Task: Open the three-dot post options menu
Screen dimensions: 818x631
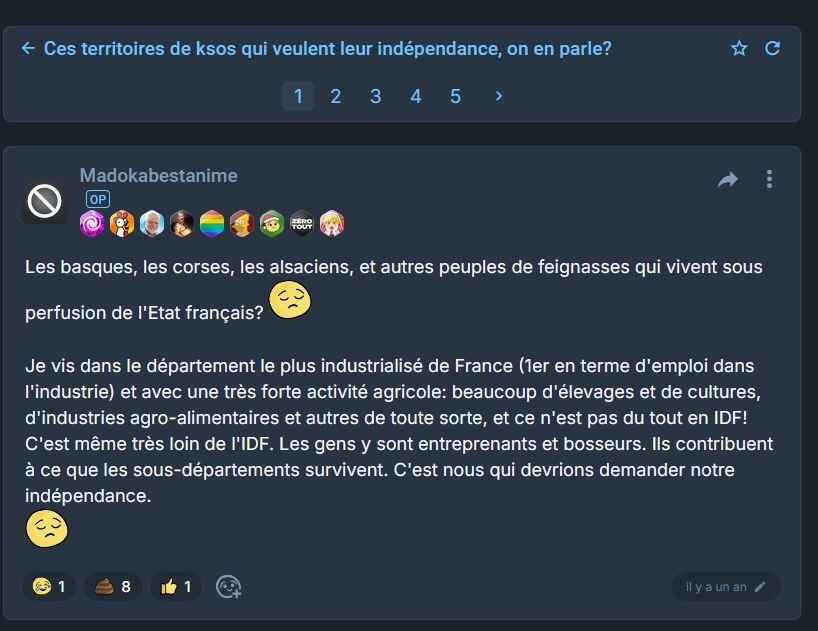Action: pos(769,179)
